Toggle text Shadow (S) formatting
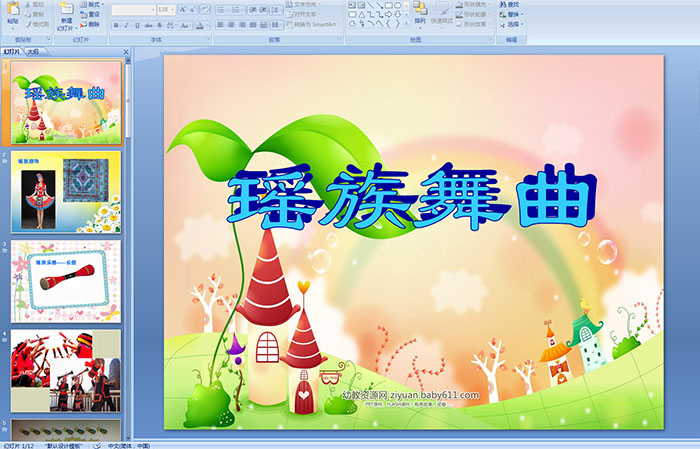 click(159, 25)
